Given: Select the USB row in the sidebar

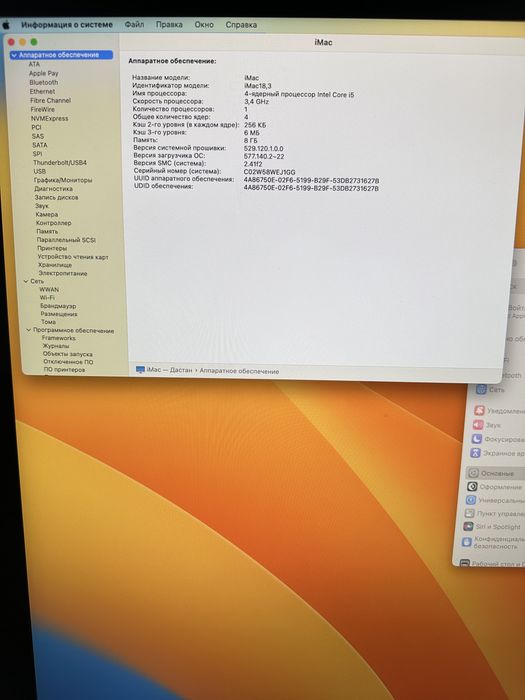Looking at the screenshot, I should point(40,171).
